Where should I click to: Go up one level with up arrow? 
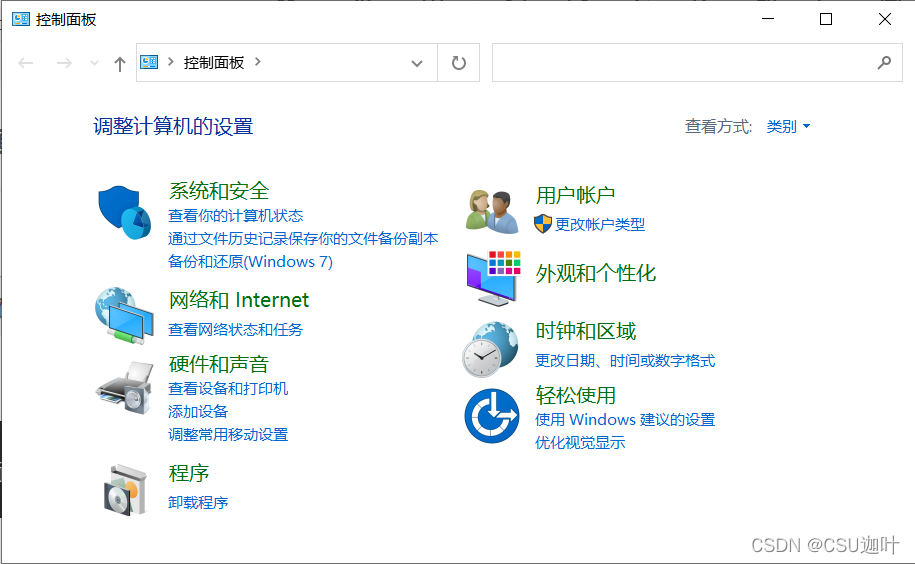(120, 64)
